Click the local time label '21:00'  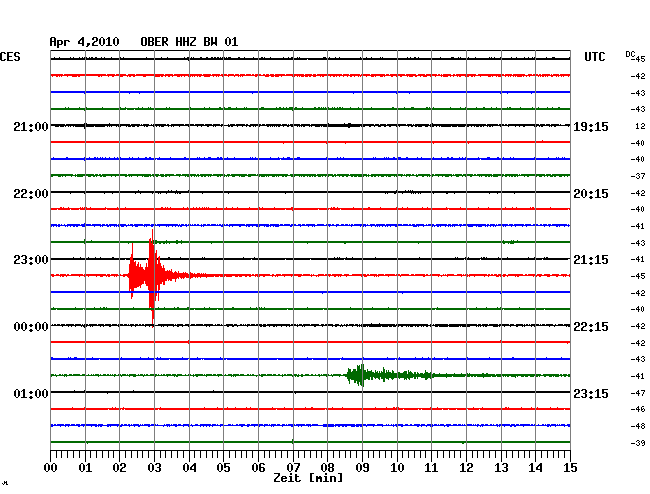[x=31, y=126]
